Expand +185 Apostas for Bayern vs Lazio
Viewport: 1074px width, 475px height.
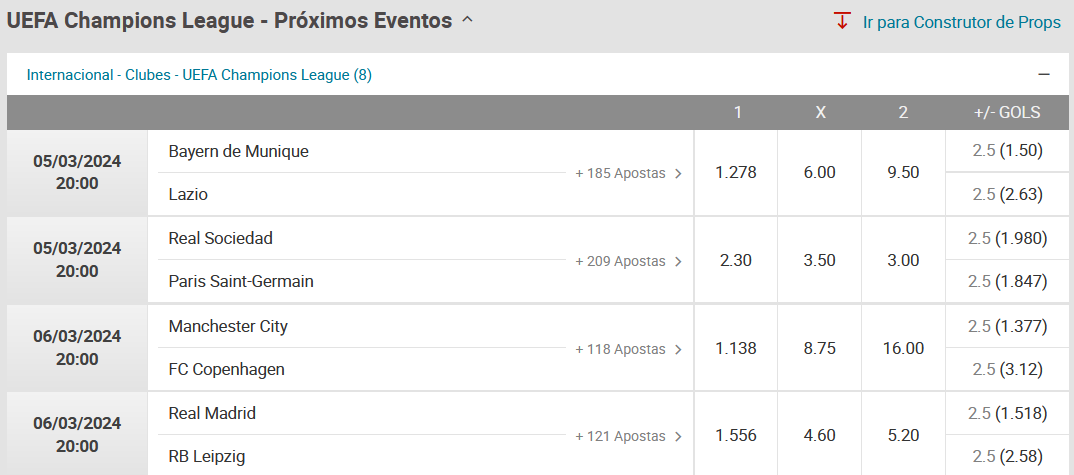[629, 173]
